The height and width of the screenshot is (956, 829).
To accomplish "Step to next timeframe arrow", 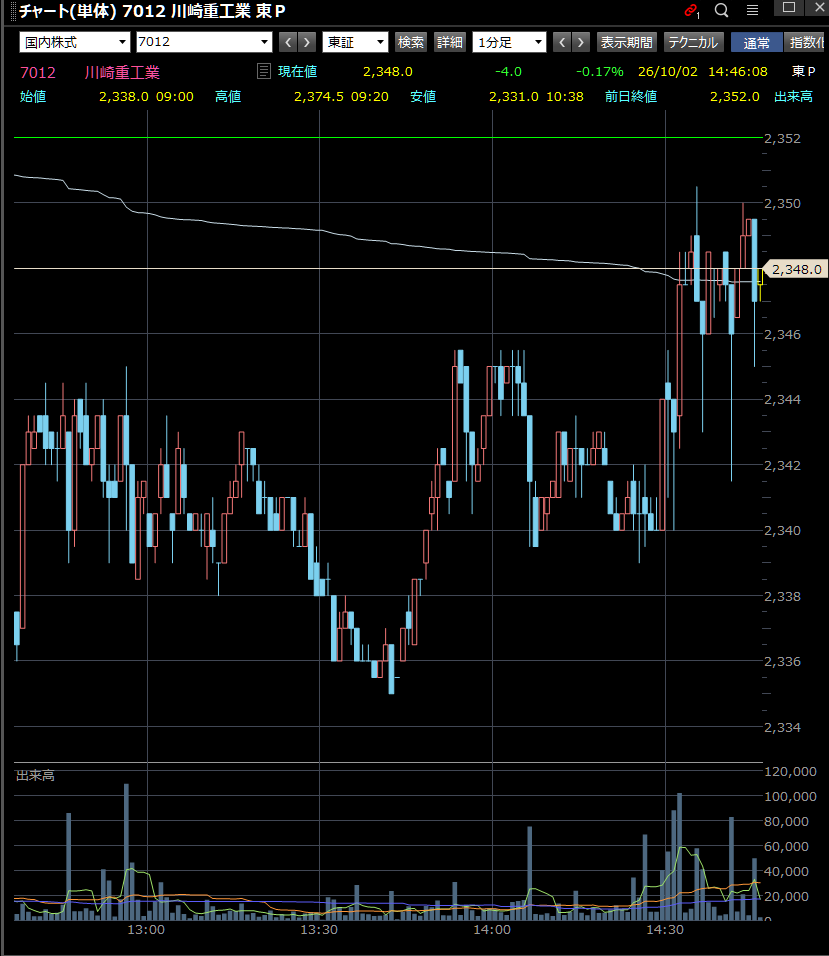I will (x=581, y=42).
